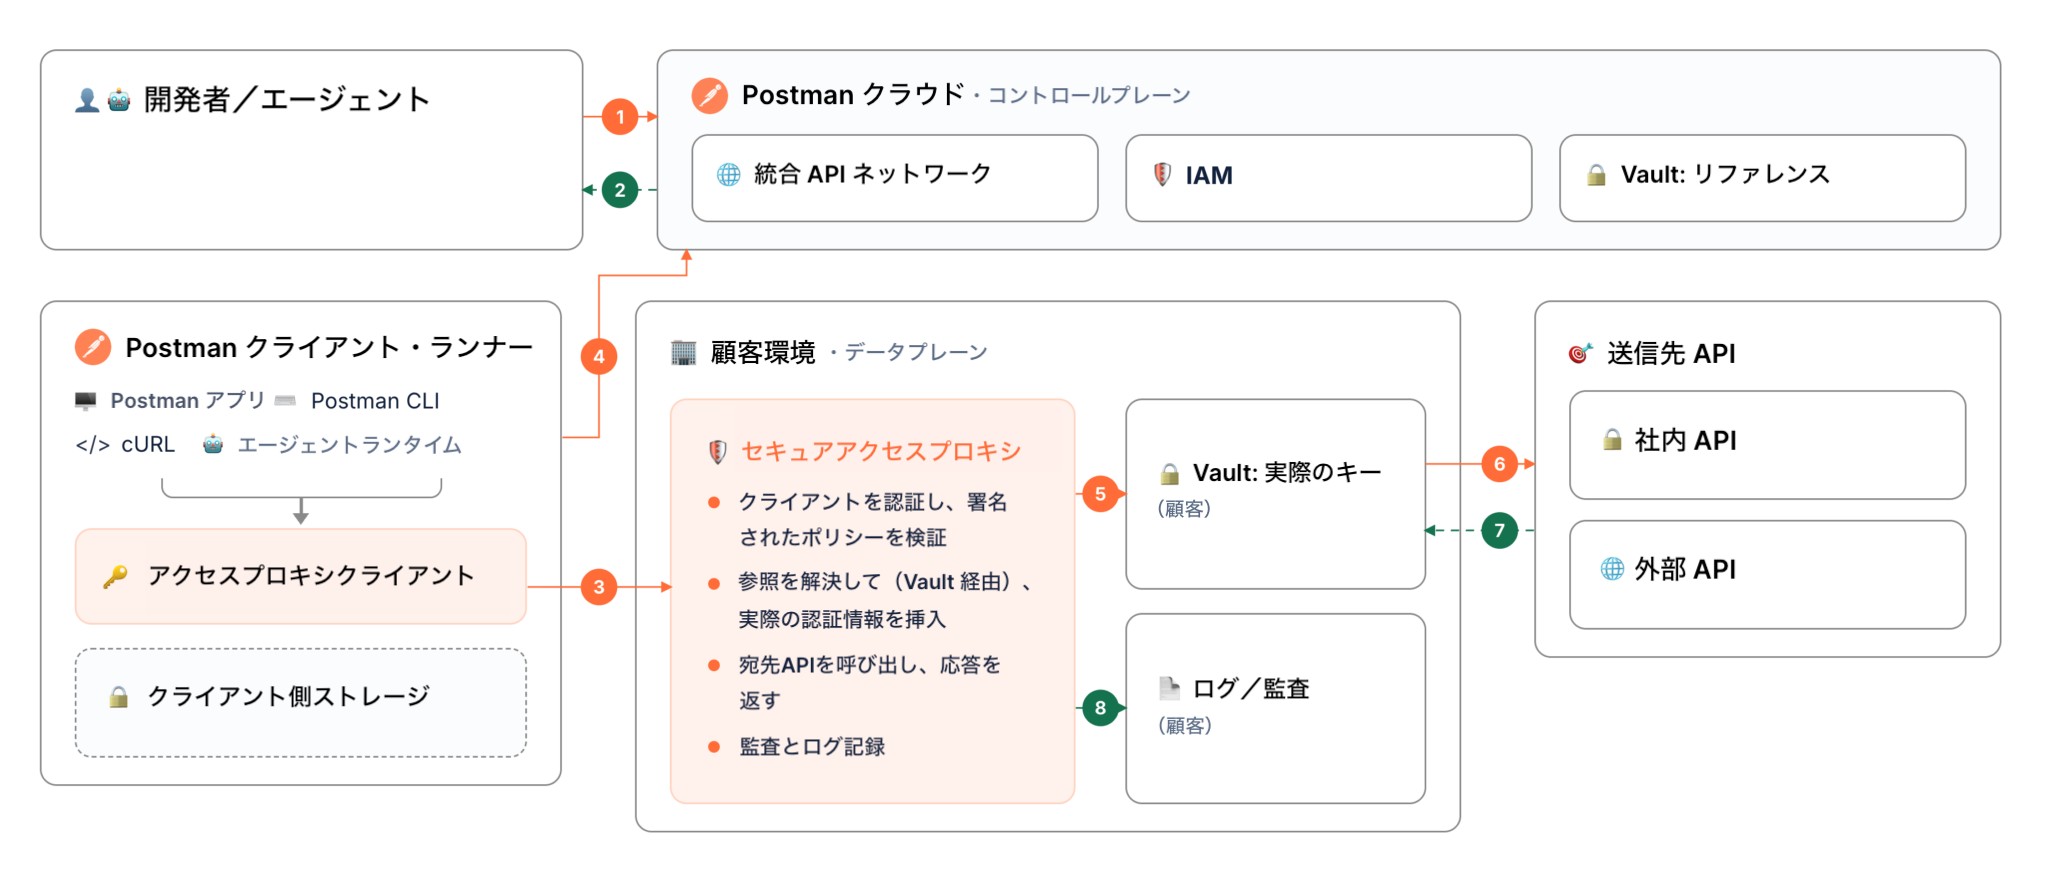Image resolution: width=2048 pixels, height=879 pixels.
Task: Click the robot icon beside エージェントランタイム
Action: [x=213, y=444]
